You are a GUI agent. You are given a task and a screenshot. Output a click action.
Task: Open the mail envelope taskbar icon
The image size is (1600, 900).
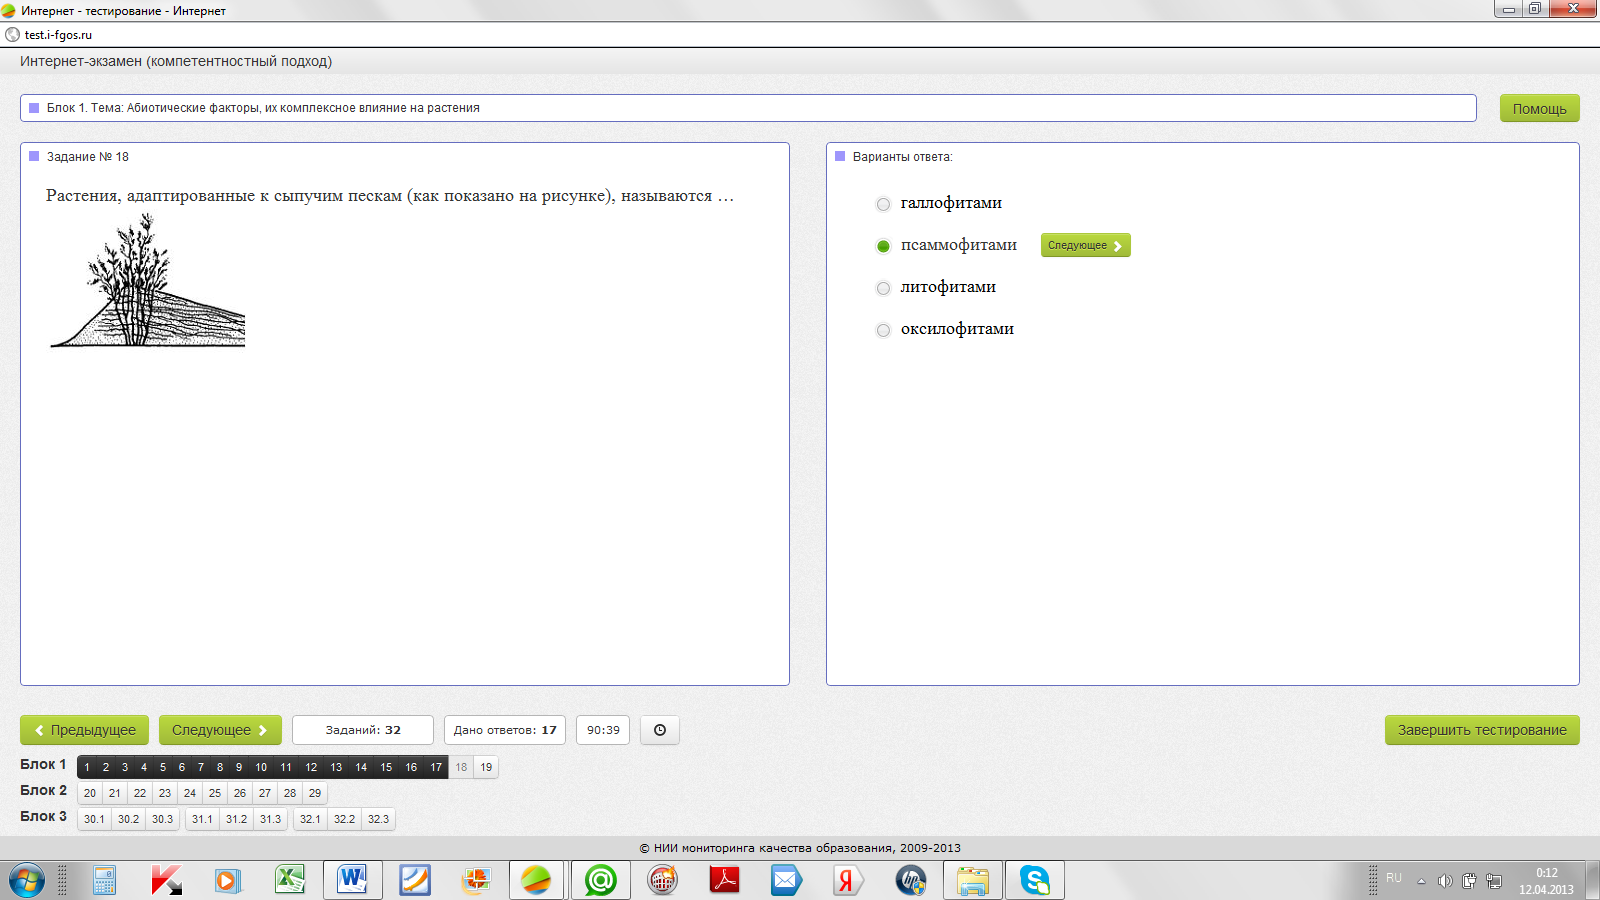click(x=786, y=881)
